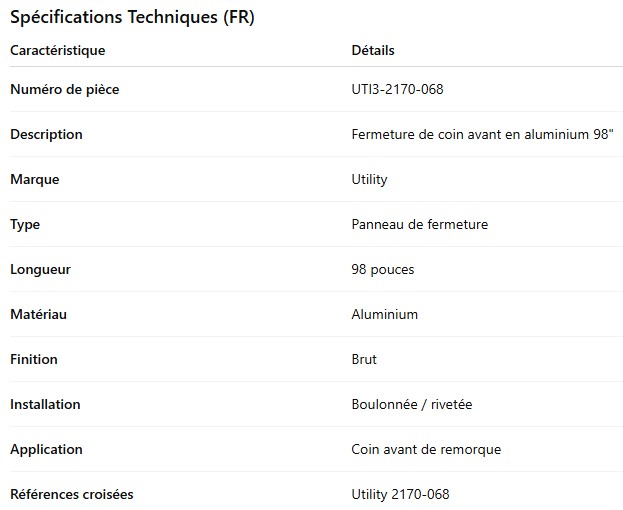
Task: Click the Spécifications Techniques (FR) heading
Action: [132, 18]
